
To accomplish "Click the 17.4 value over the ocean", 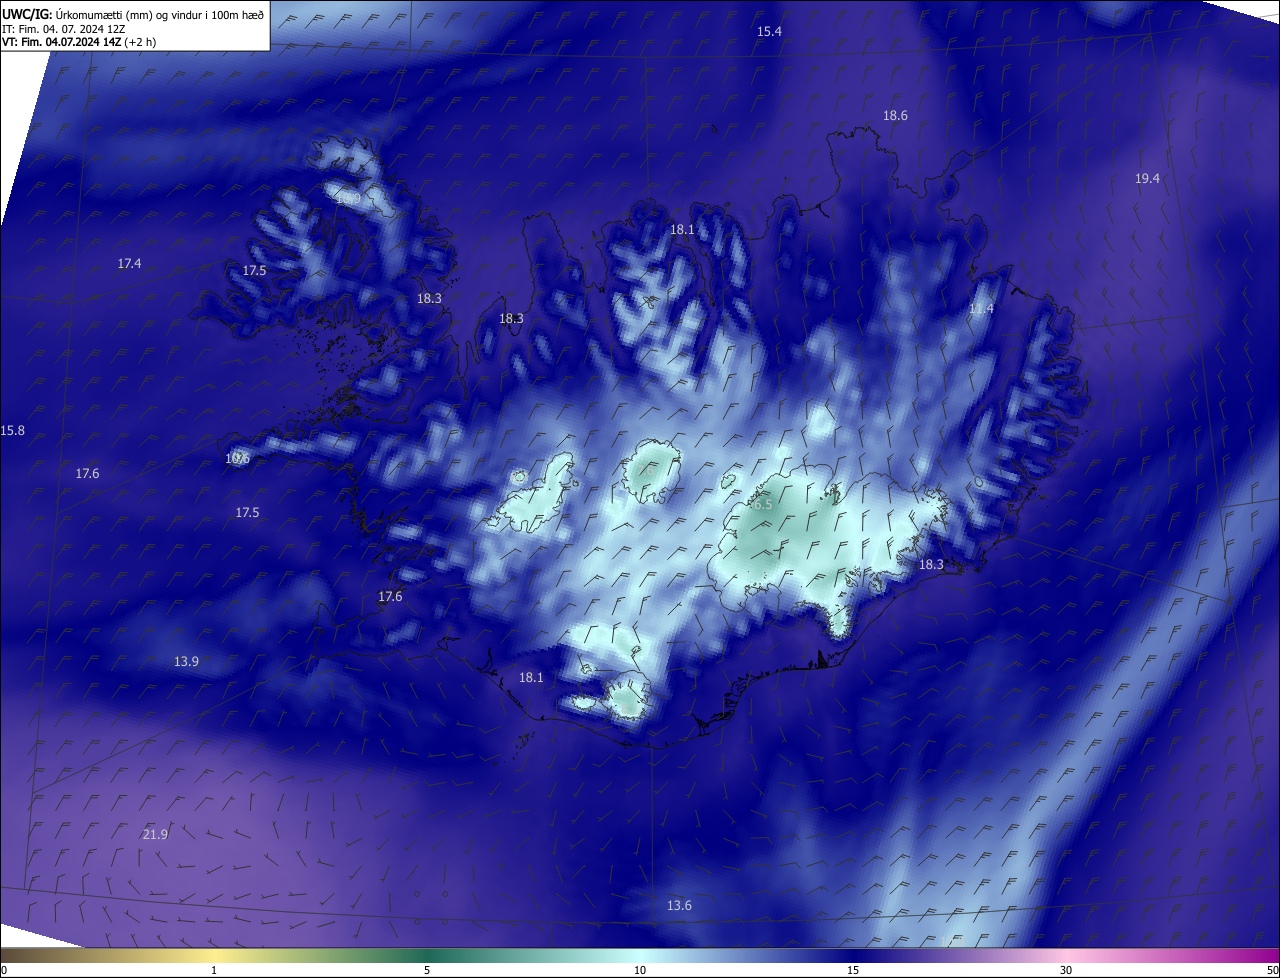I will [129, 264].
